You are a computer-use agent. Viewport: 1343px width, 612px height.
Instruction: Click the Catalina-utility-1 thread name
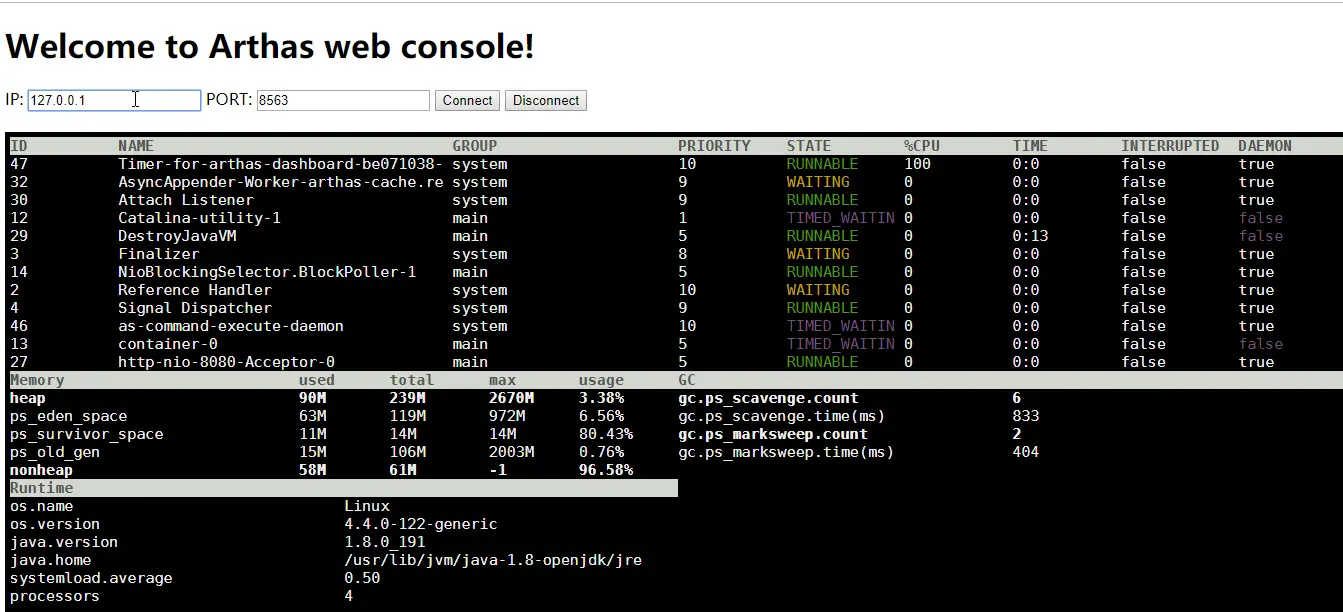[199, 218]
